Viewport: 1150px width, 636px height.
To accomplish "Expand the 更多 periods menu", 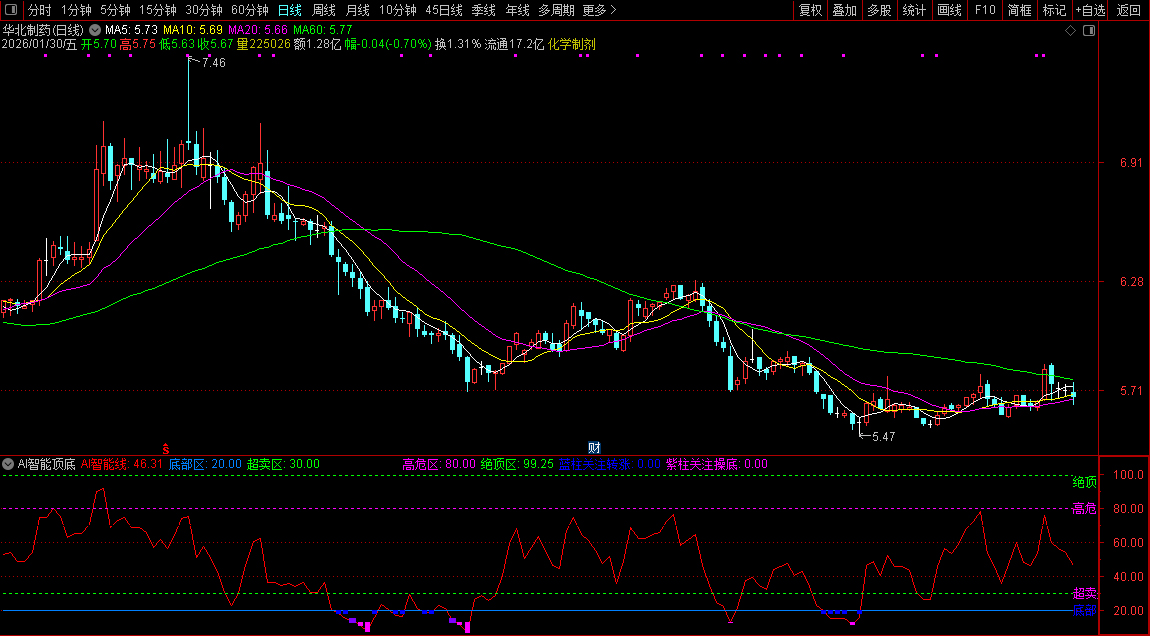I will click(x=599, y=10).
